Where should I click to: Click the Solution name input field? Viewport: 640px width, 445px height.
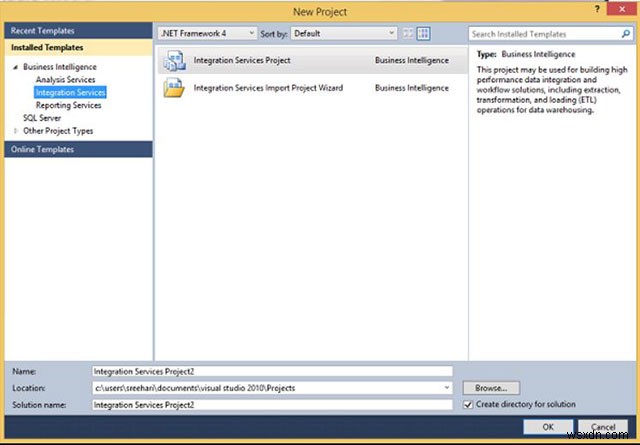[272, 405]
